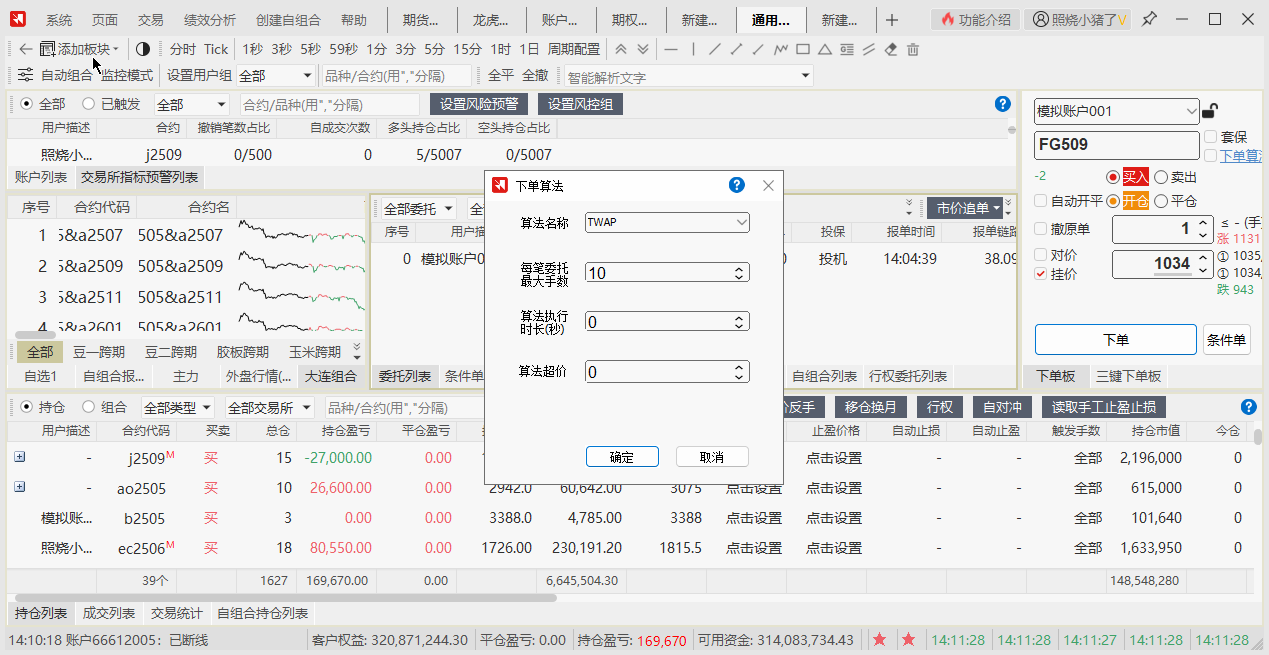Click the FG509 contract input field
This screenshot has width=1269, height=655.
(x=1115, y=144)
